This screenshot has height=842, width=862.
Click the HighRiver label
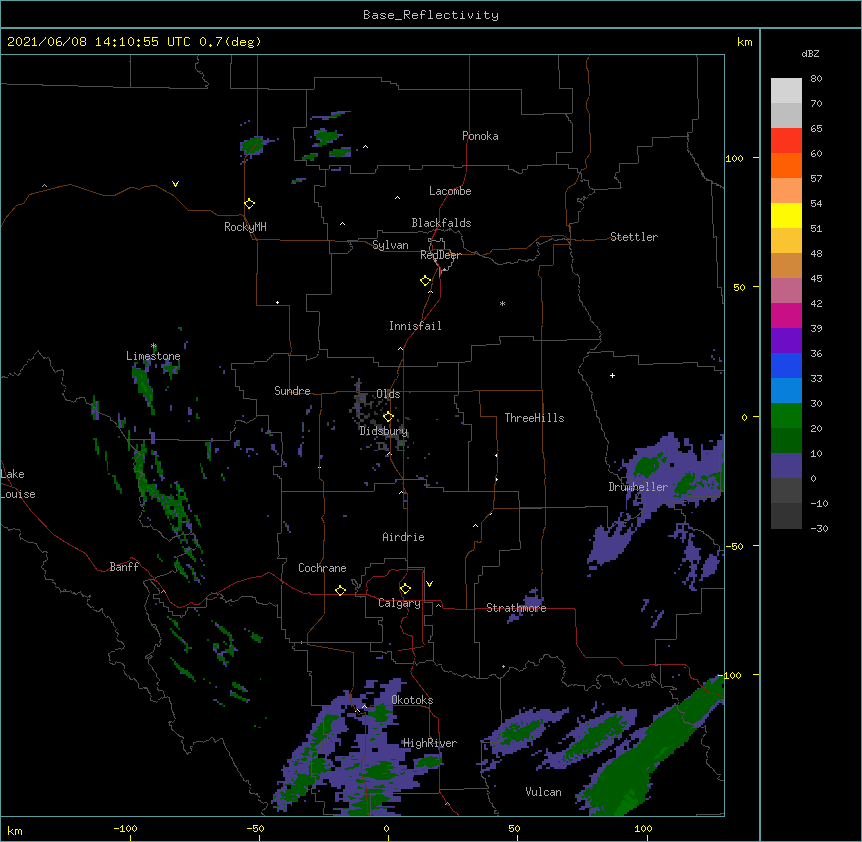(430, 743)
